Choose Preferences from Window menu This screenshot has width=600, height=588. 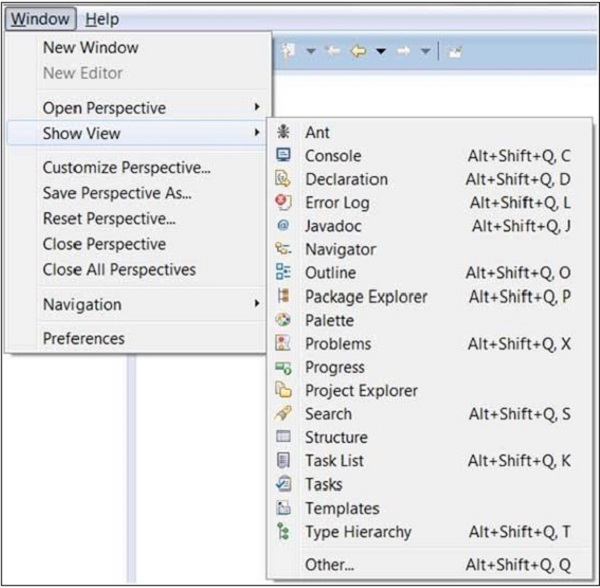click(84, 339)
